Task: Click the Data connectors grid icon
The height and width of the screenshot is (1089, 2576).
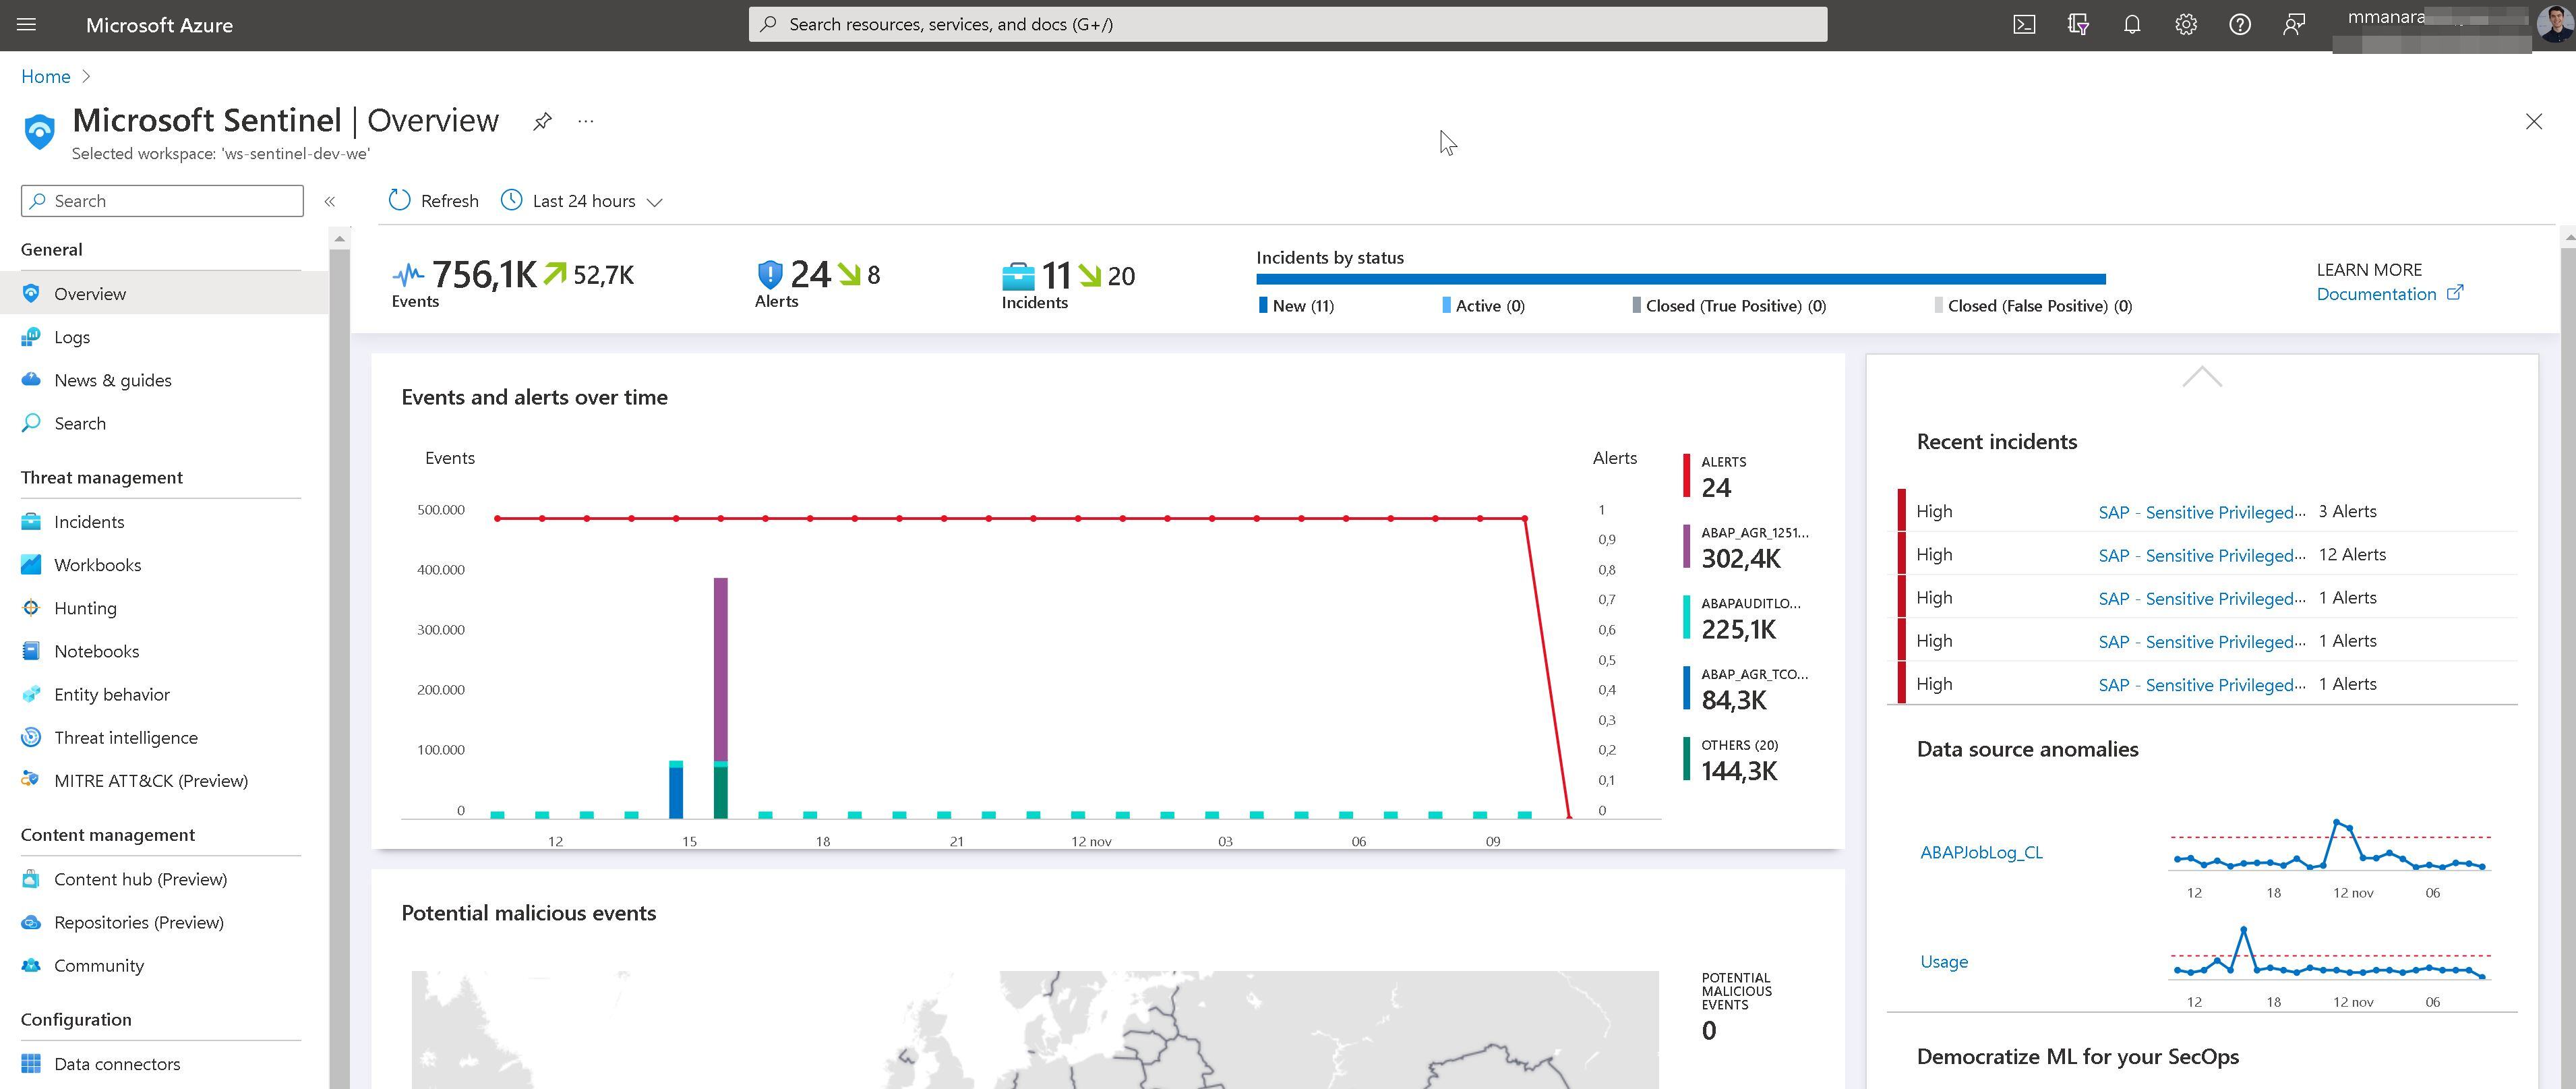Action: (x=31, y=1063)
